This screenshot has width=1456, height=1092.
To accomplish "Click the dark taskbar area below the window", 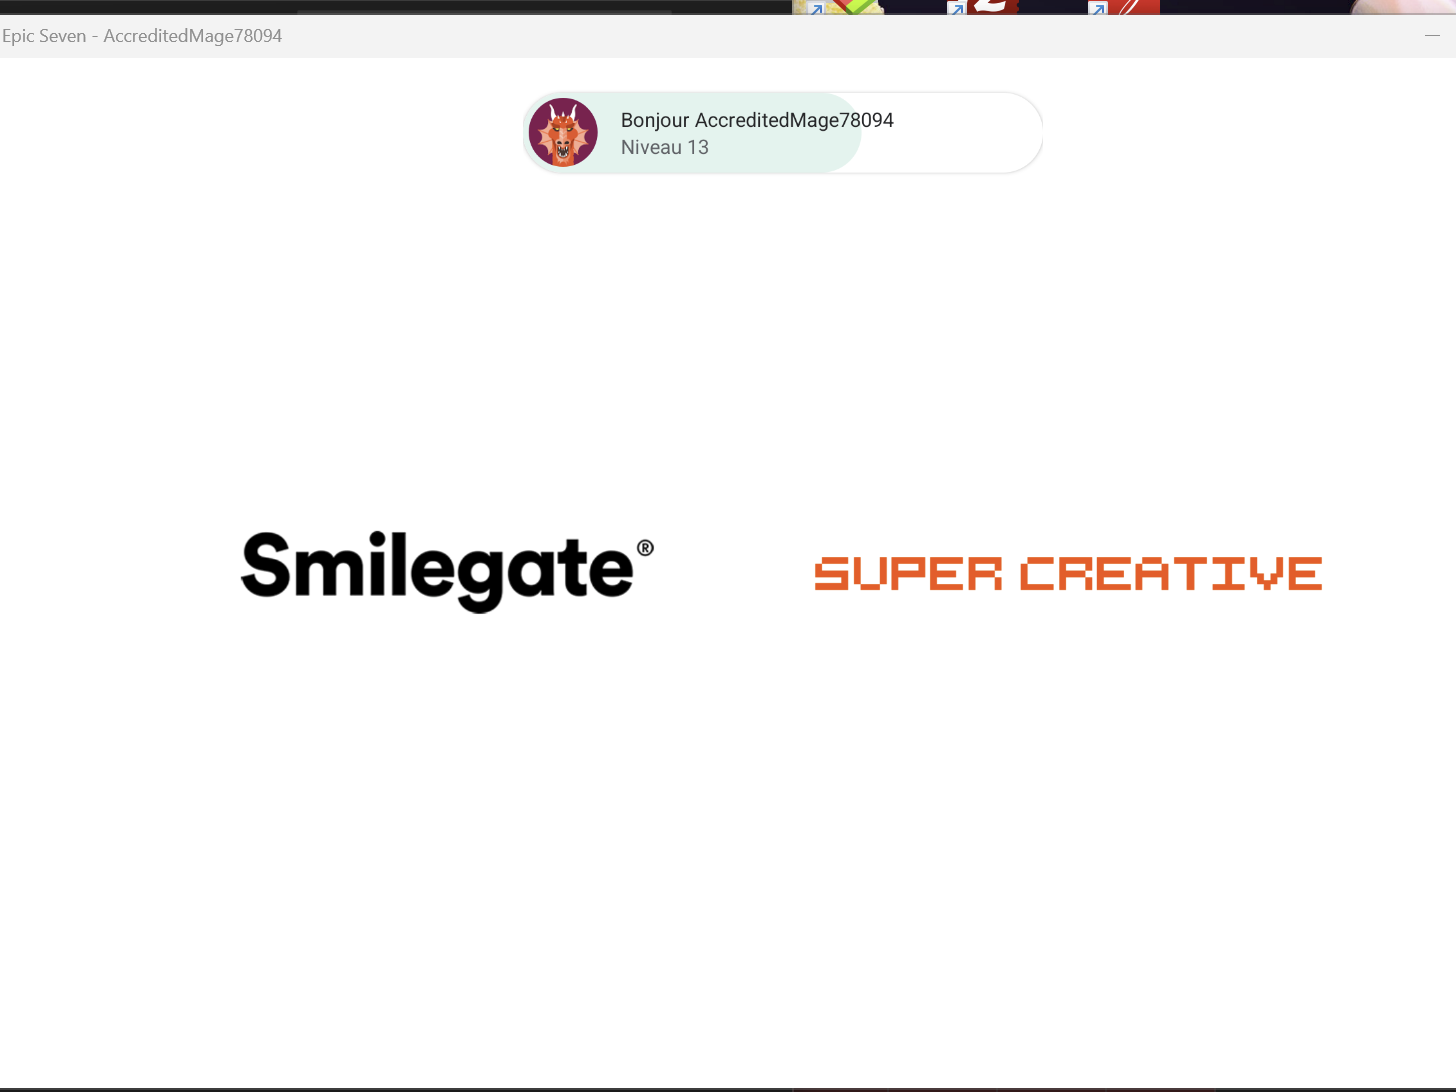I will coord(400,1086).
